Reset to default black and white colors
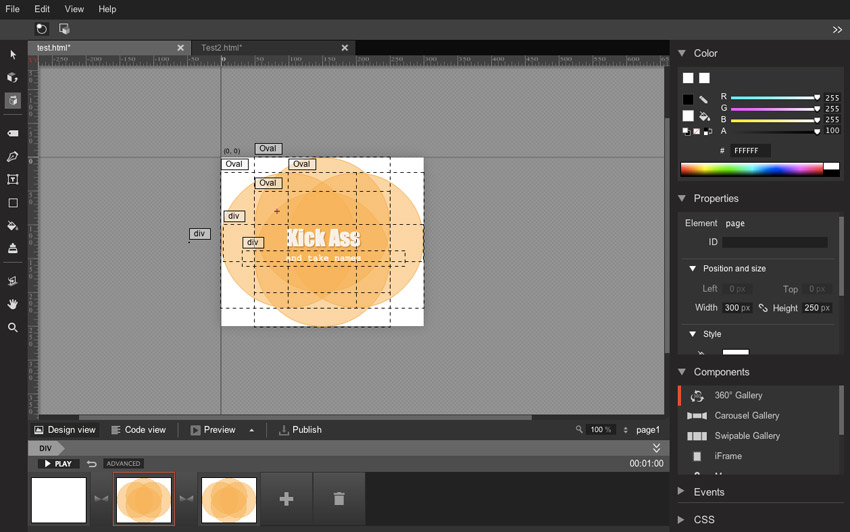 click(x=686, y=131)
